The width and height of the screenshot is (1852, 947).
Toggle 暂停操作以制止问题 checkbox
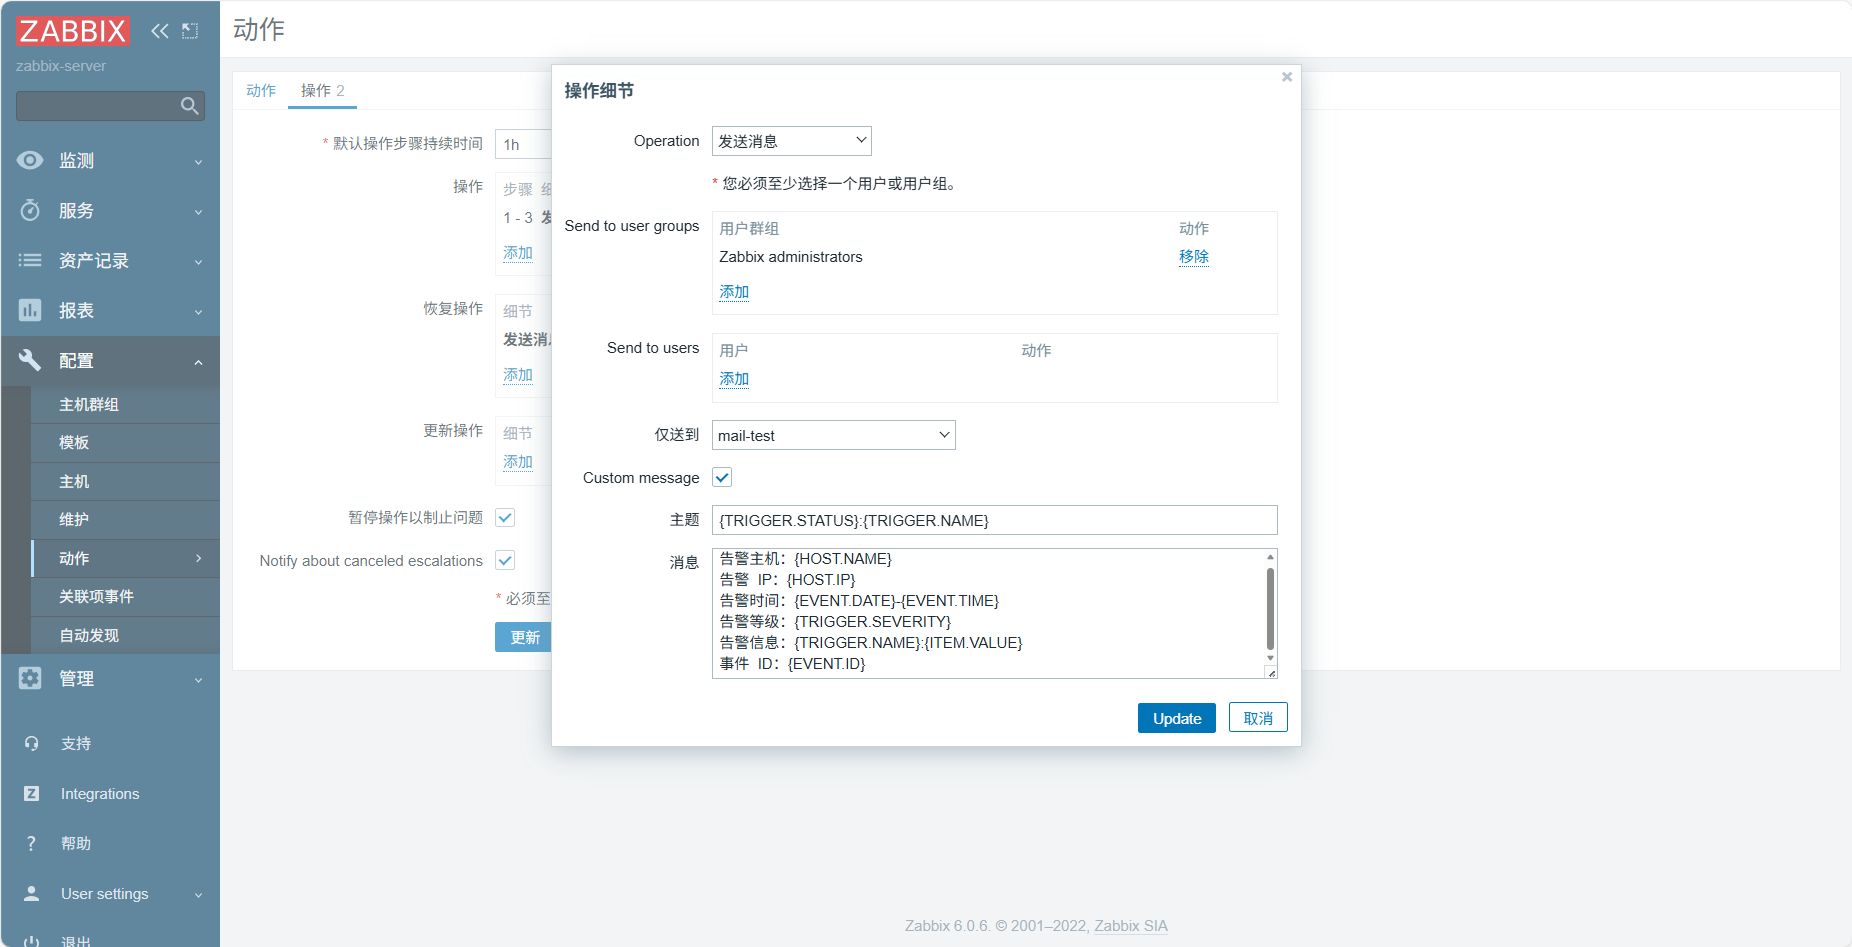tap(505, 517)
